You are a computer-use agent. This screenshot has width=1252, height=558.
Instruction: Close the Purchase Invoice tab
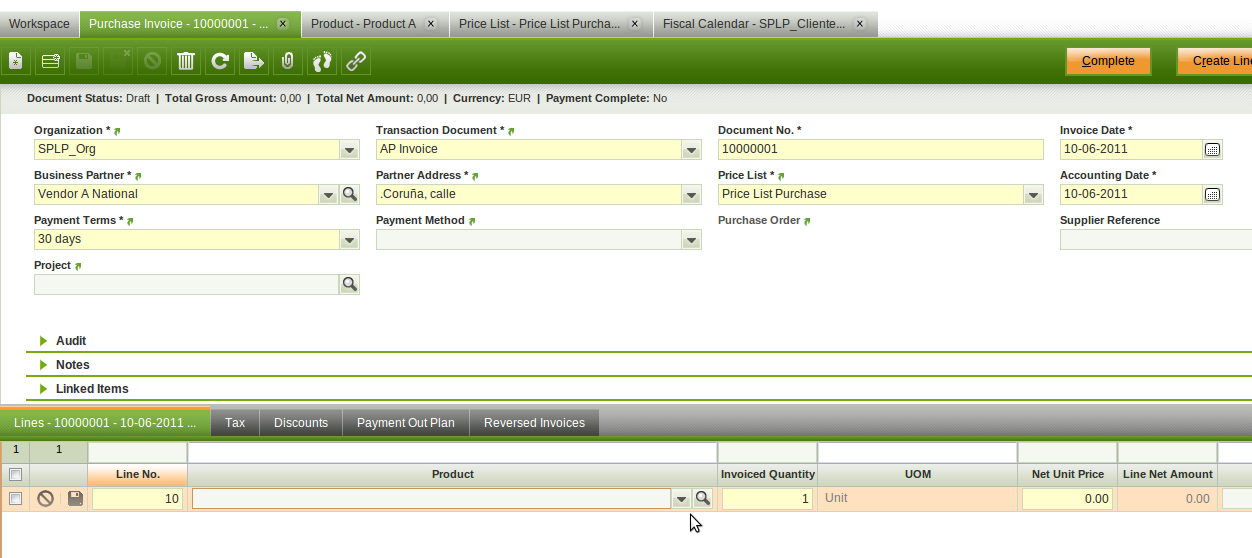pyautogui.click(x=283, y=24)
